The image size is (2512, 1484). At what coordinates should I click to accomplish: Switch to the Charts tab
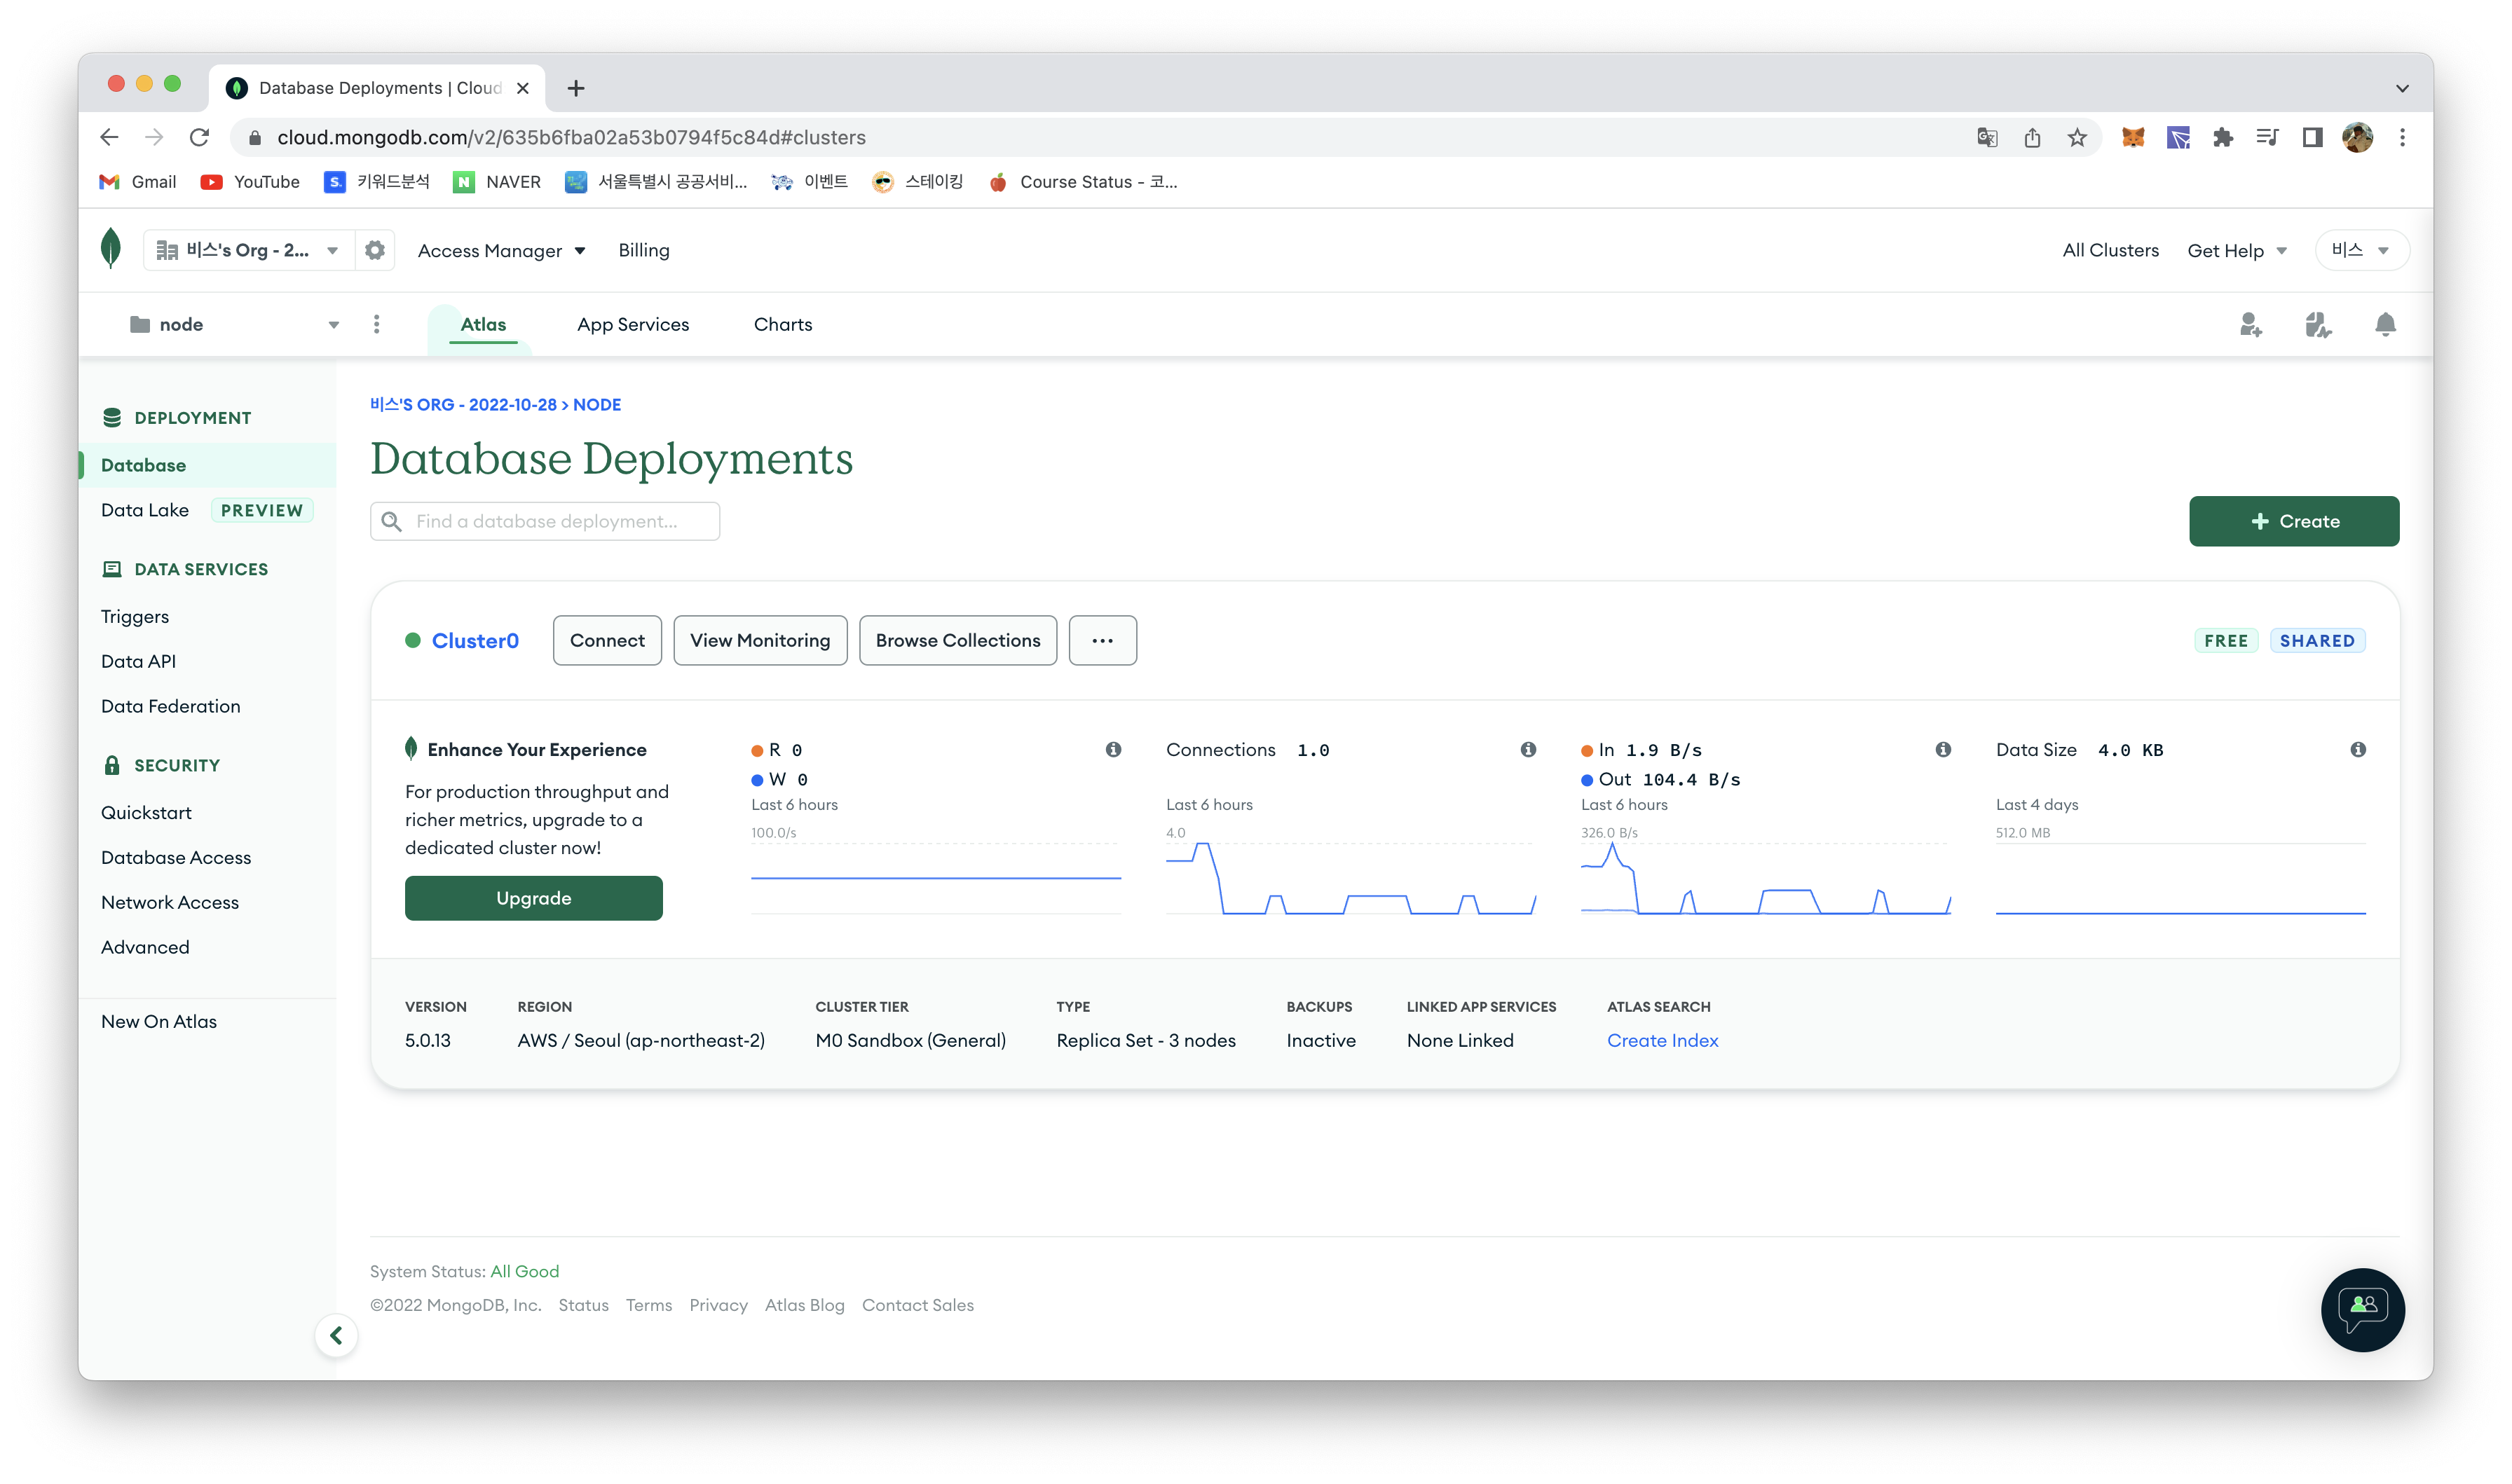(783, 324)
